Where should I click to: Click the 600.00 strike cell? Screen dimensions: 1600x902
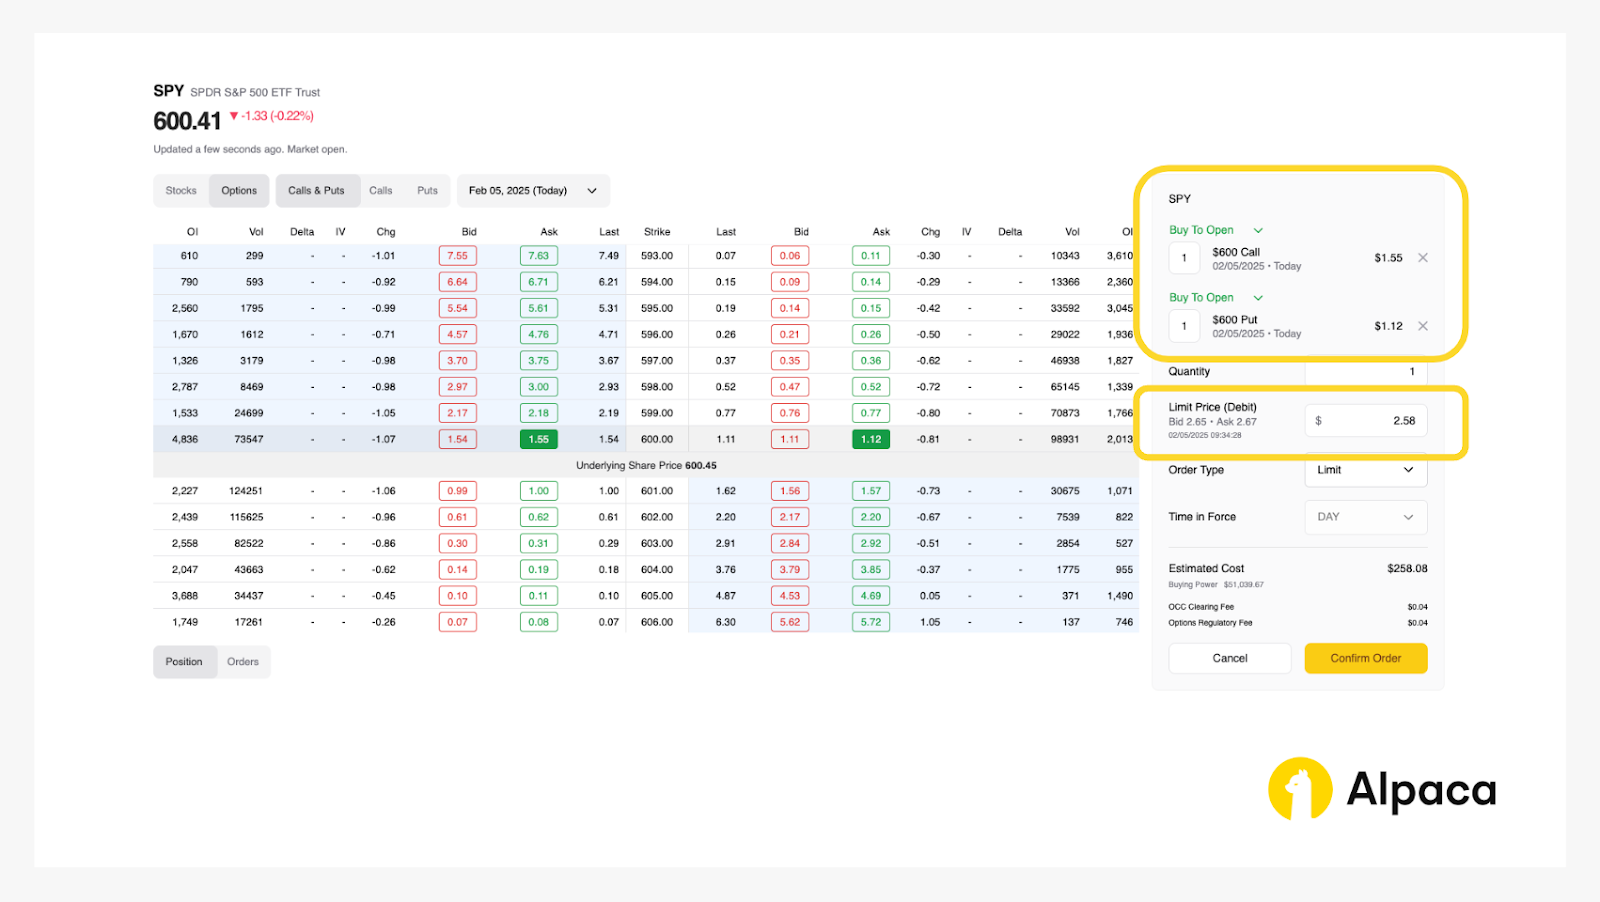click(x=657, y=439)
